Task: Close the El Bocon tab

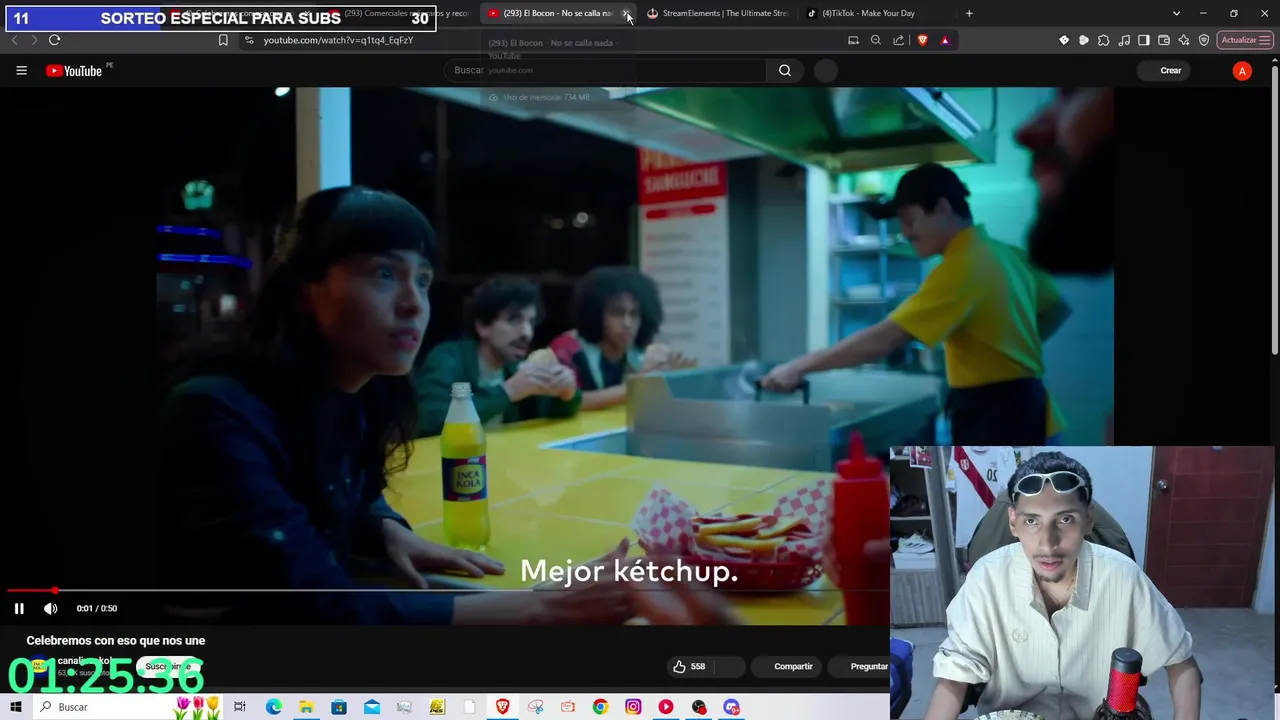Action: pos(626,13)
